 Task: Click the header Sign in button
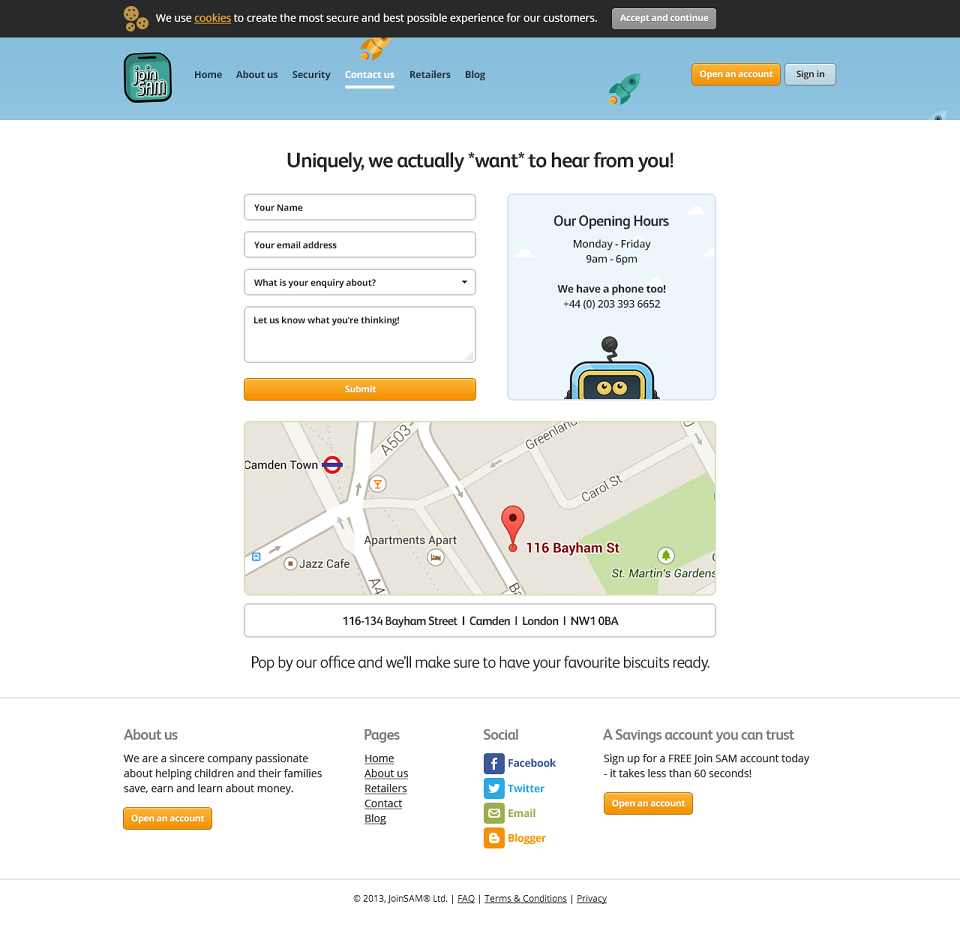(x=810, y=74)
